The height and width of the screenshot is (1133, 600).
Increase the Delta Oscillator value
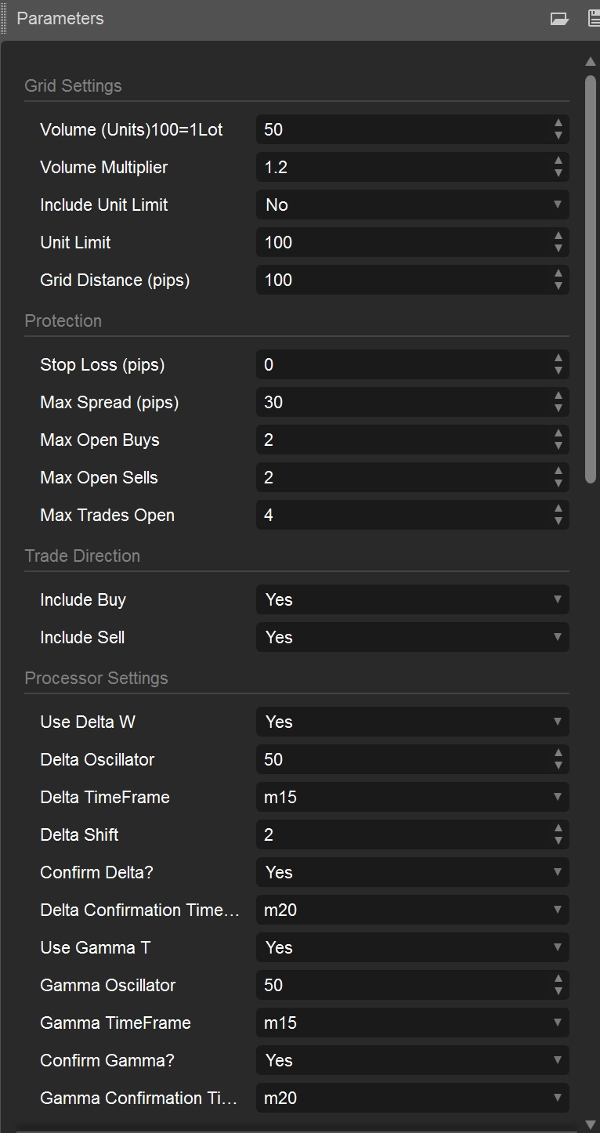click(558, 754)
